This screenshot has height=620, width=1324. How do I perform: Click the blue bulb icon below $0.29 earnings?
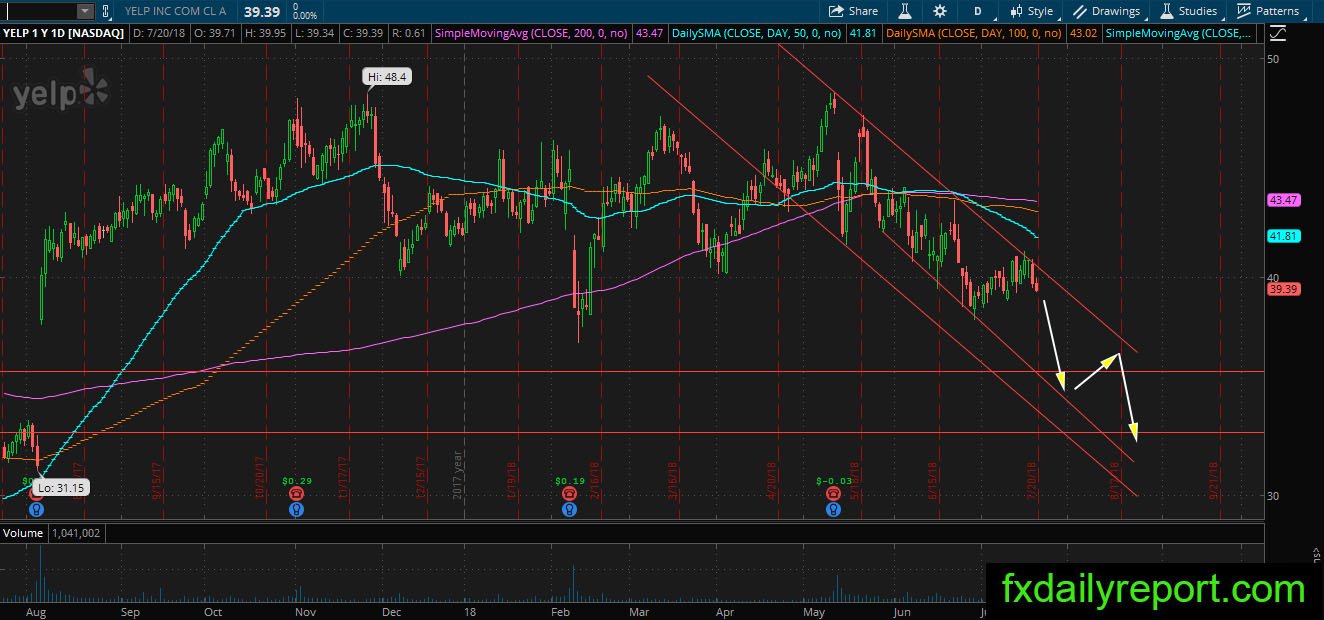pyautogui.click(x=296, y=509)
